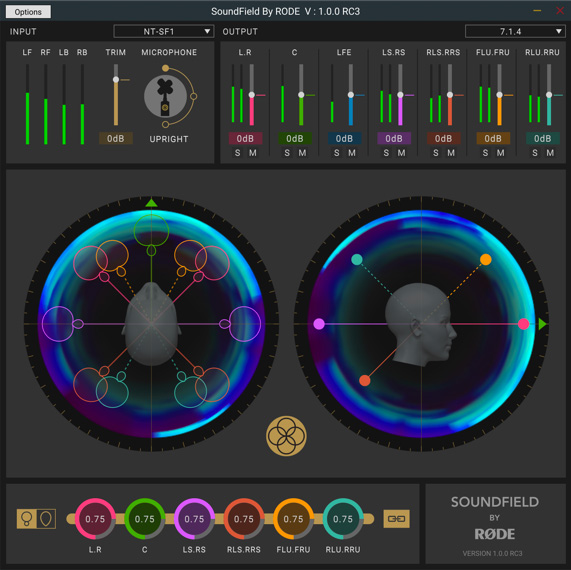Select cardioid polar pattern mode icon
The image size is (571, 570).
46,519
